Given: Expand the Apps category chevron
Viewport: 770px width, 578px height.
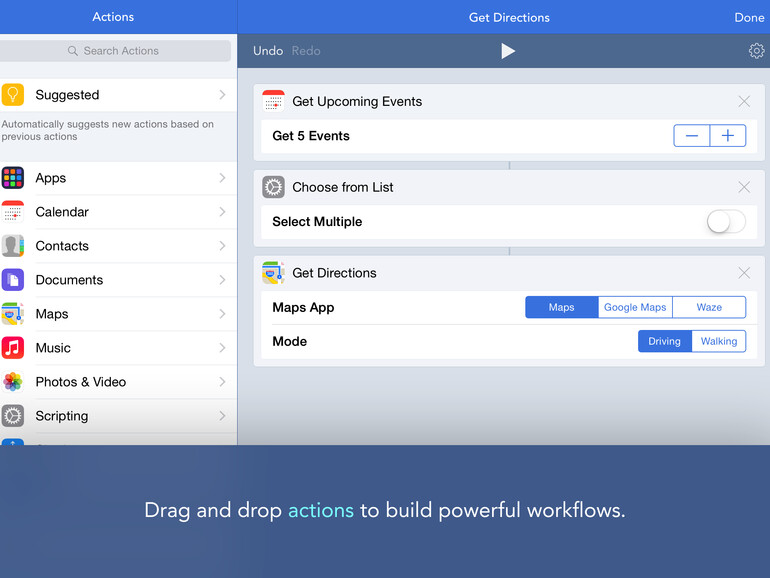Looking at the screenshot, I should [x=222, y=178].
